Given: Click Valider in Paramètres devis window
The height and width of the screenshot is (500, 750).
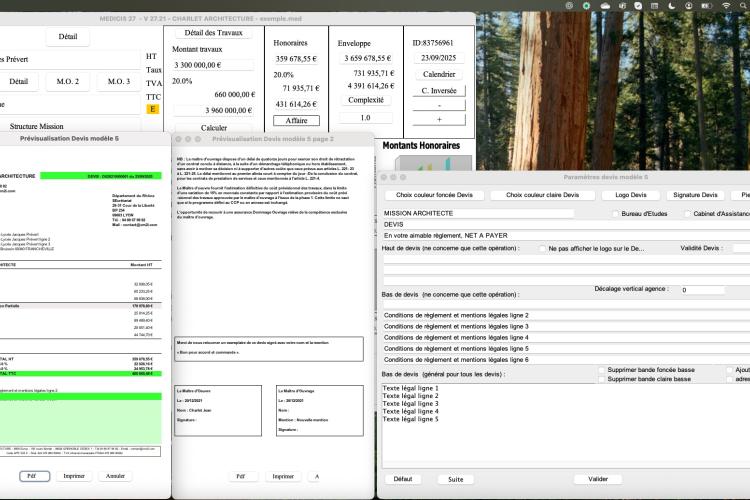Looking at the screenshot, I should coord(598,479).
